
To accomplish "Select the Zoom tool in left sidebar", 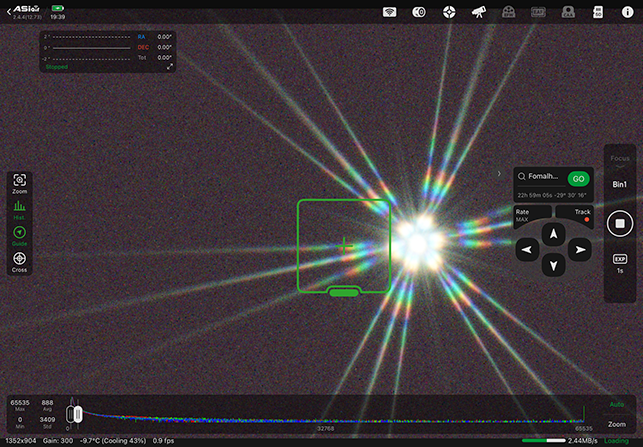I will click(x=19, y=183).
